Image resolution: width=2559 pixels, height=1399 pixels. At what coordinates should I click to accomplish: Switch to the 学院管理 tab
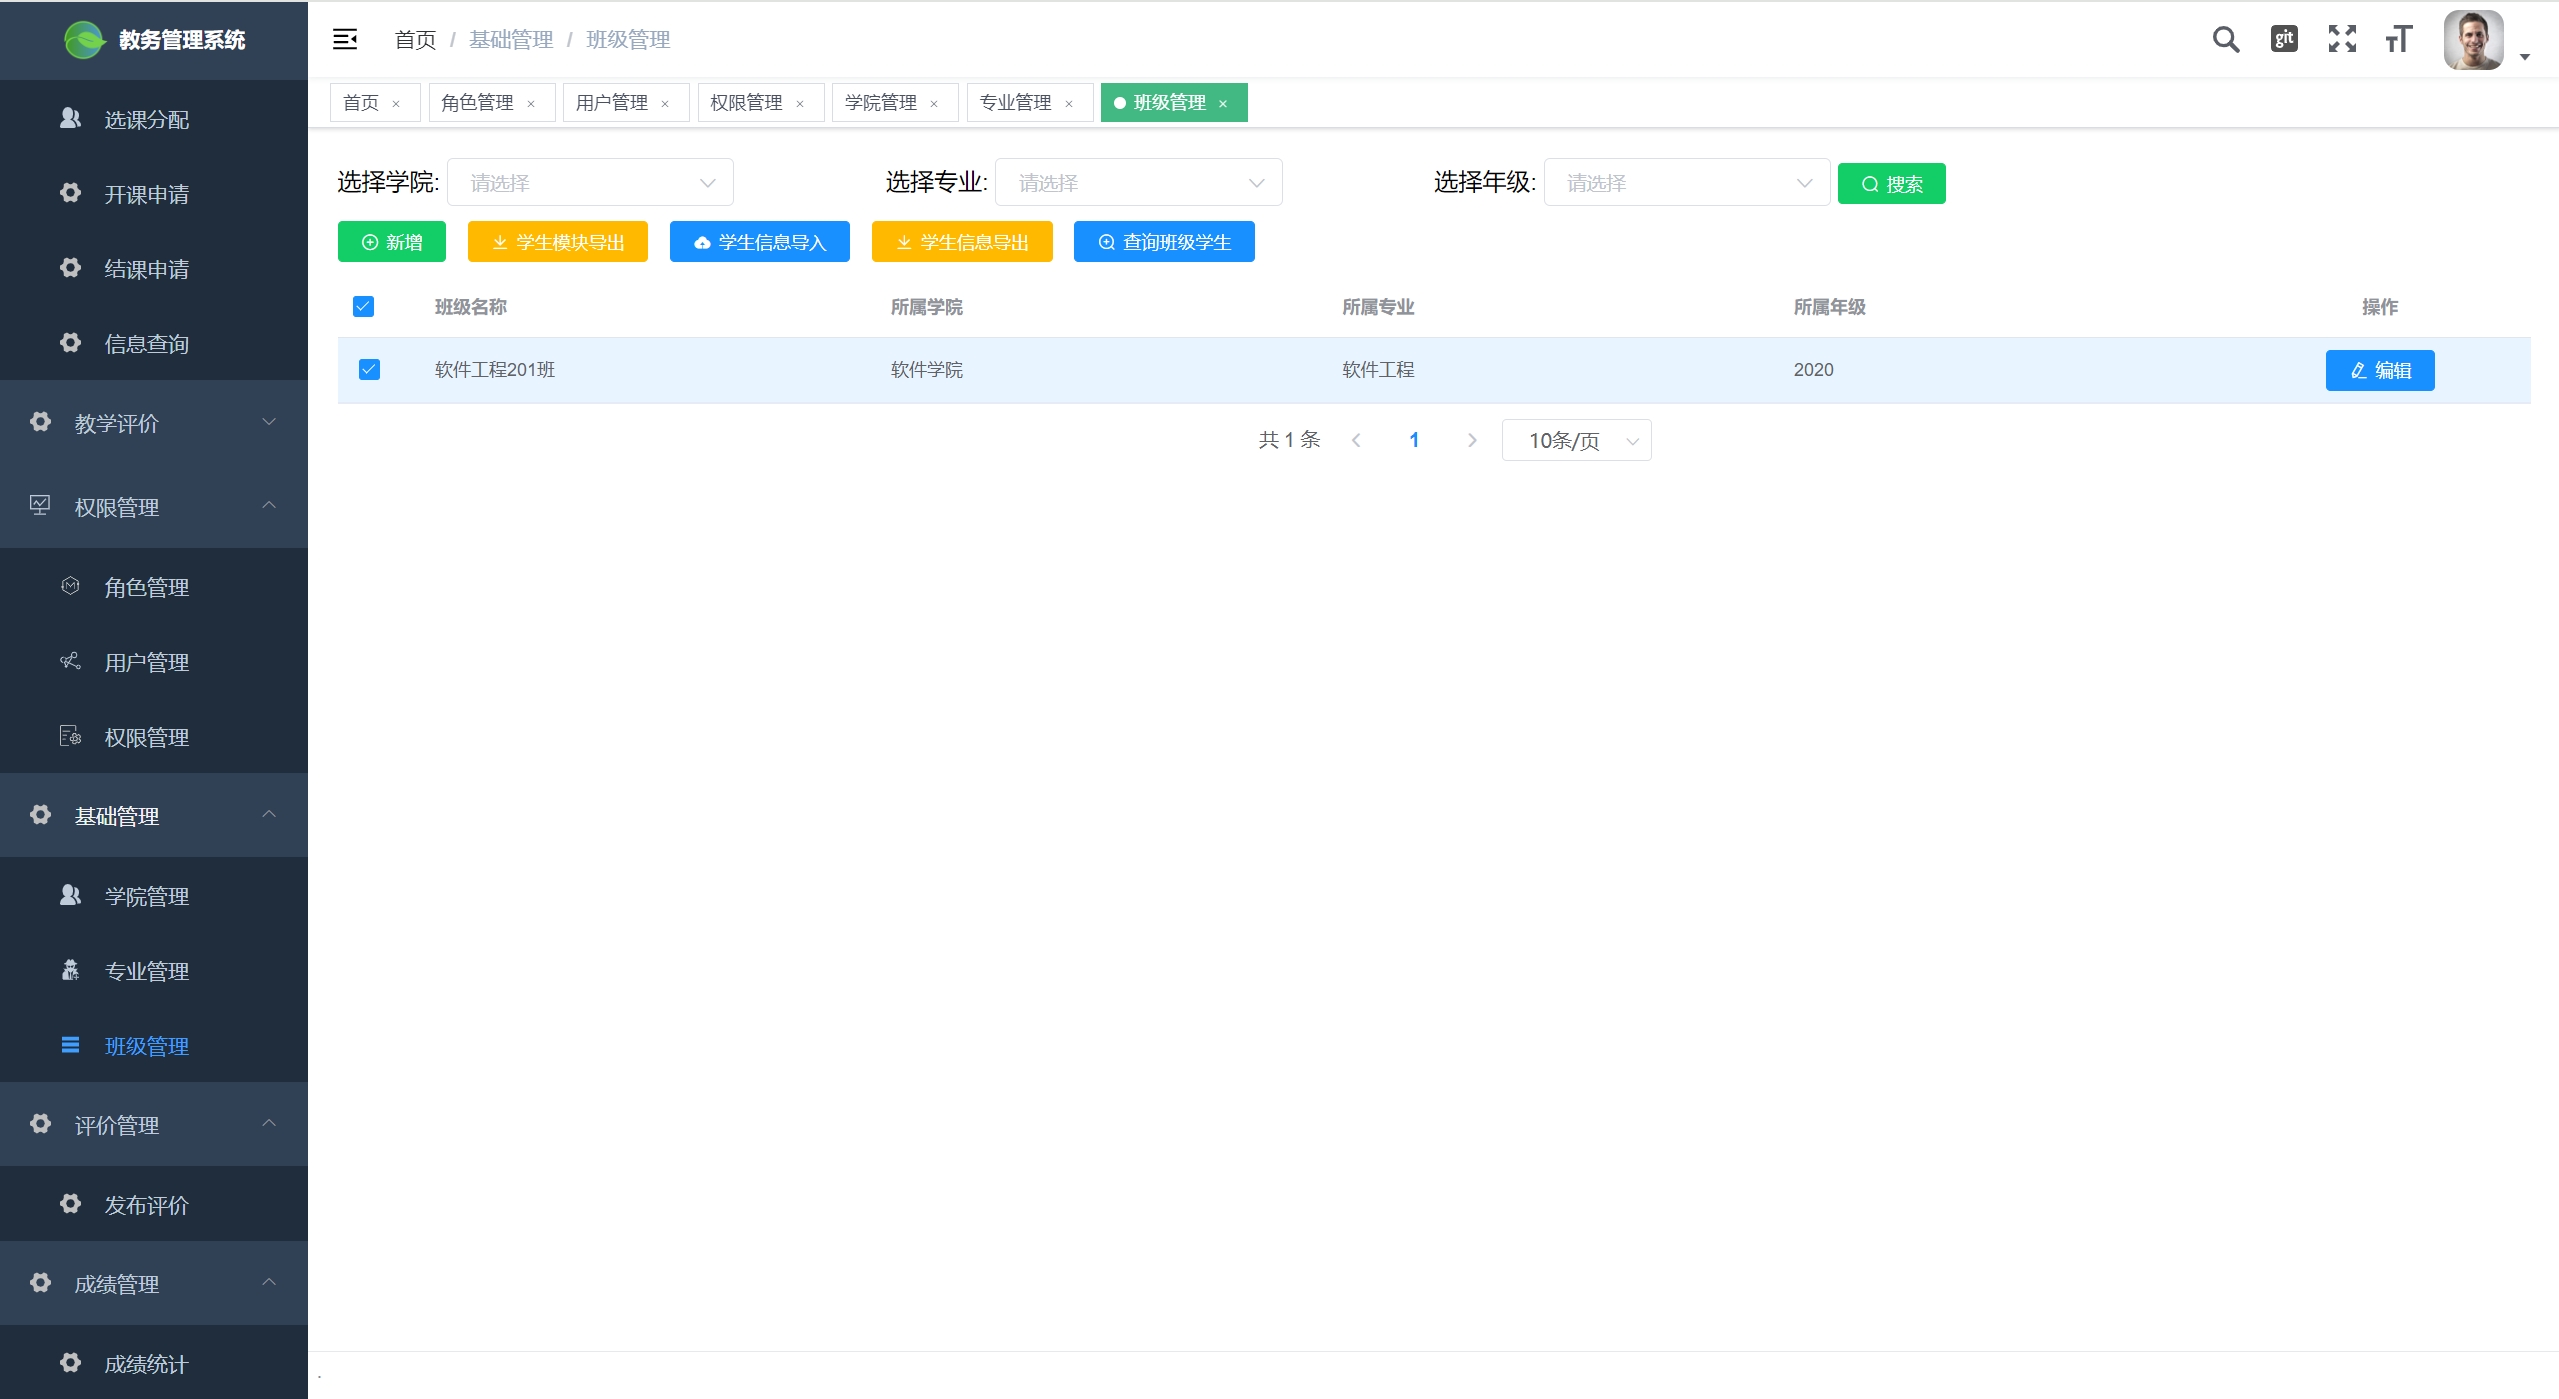pos(880,103)
